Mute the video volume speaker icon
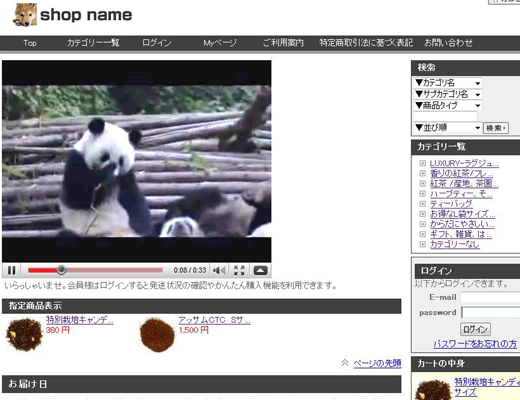520x400 pixels. point(219,270)
